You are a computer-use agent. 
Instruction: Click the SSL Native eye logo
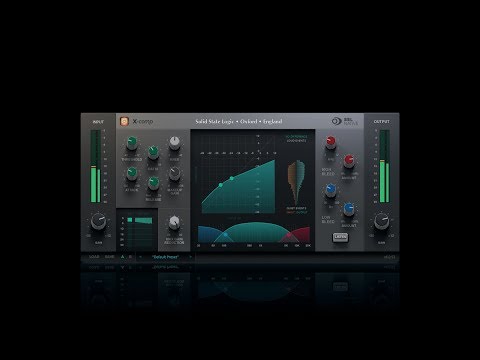click(336, 121)
